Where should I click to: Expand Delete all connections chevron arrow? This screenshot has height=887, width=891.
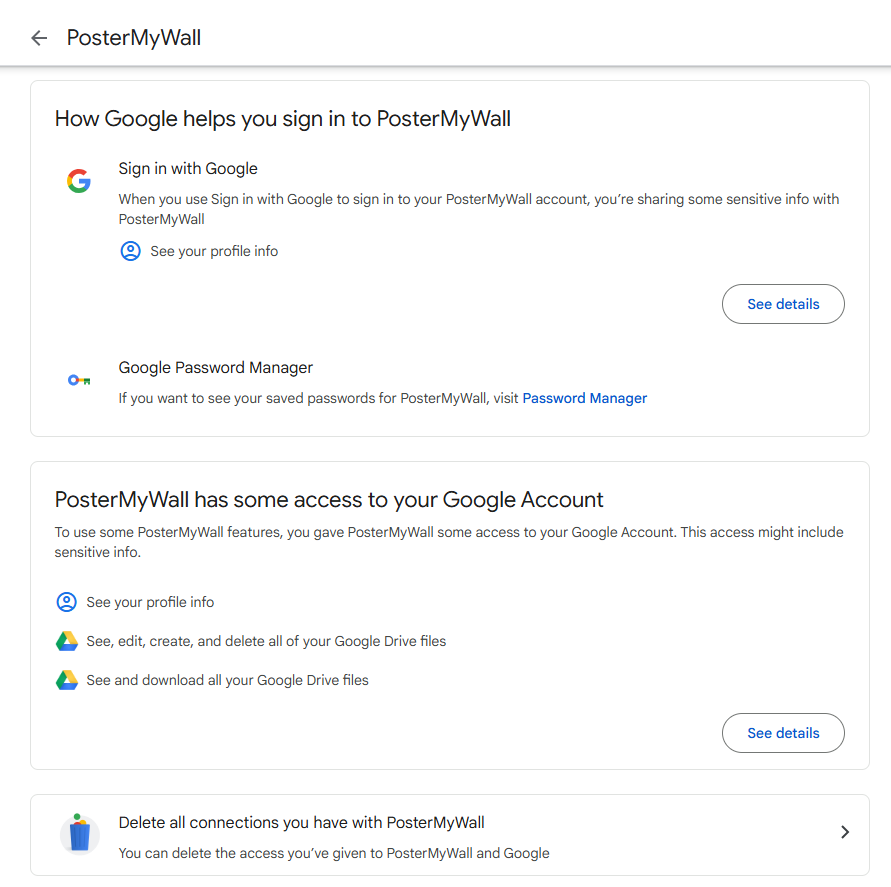845,832
